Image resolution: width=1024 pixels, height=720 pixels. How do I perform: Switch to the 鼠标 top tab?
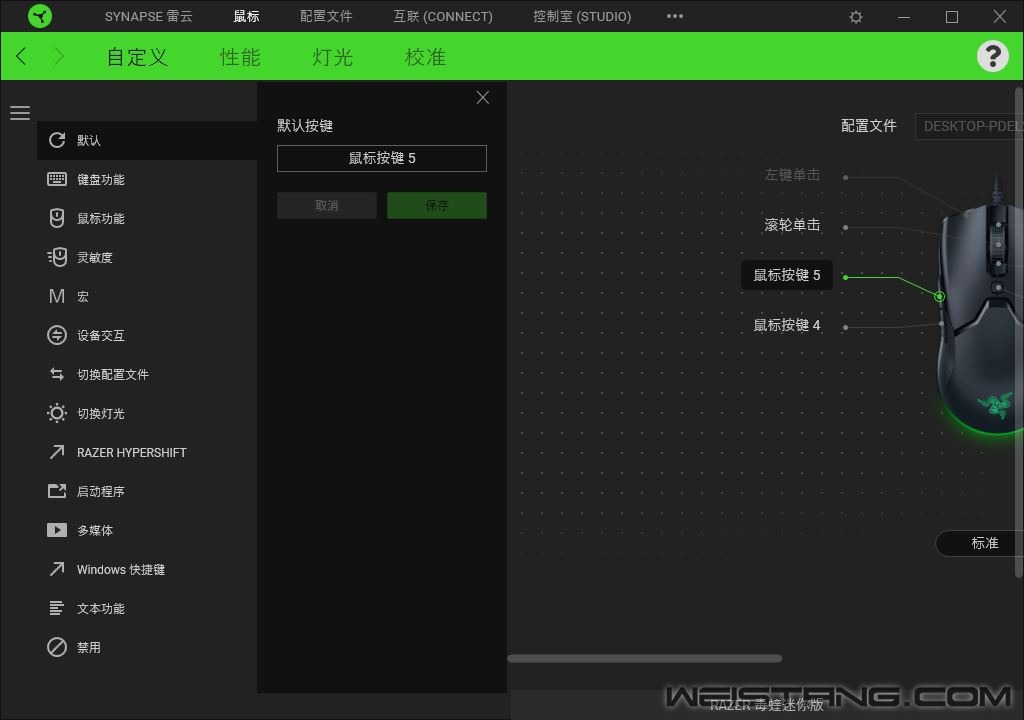[x=246, y=16]
